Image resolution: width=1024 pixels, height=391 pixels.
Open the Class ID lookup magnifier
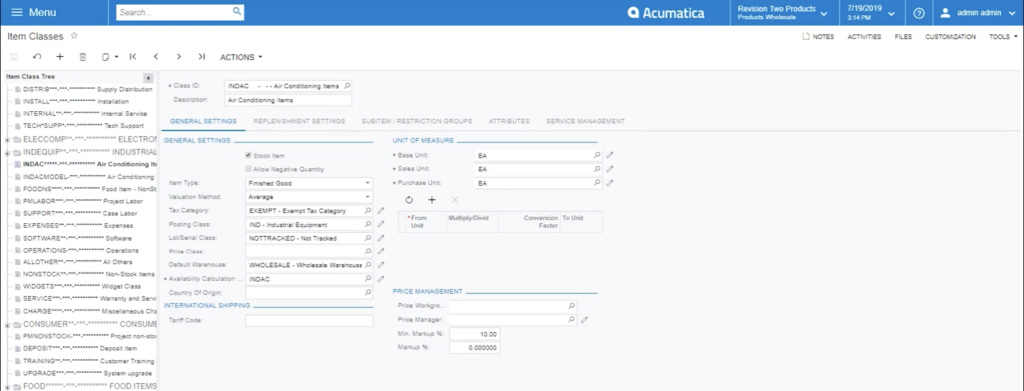347,86
